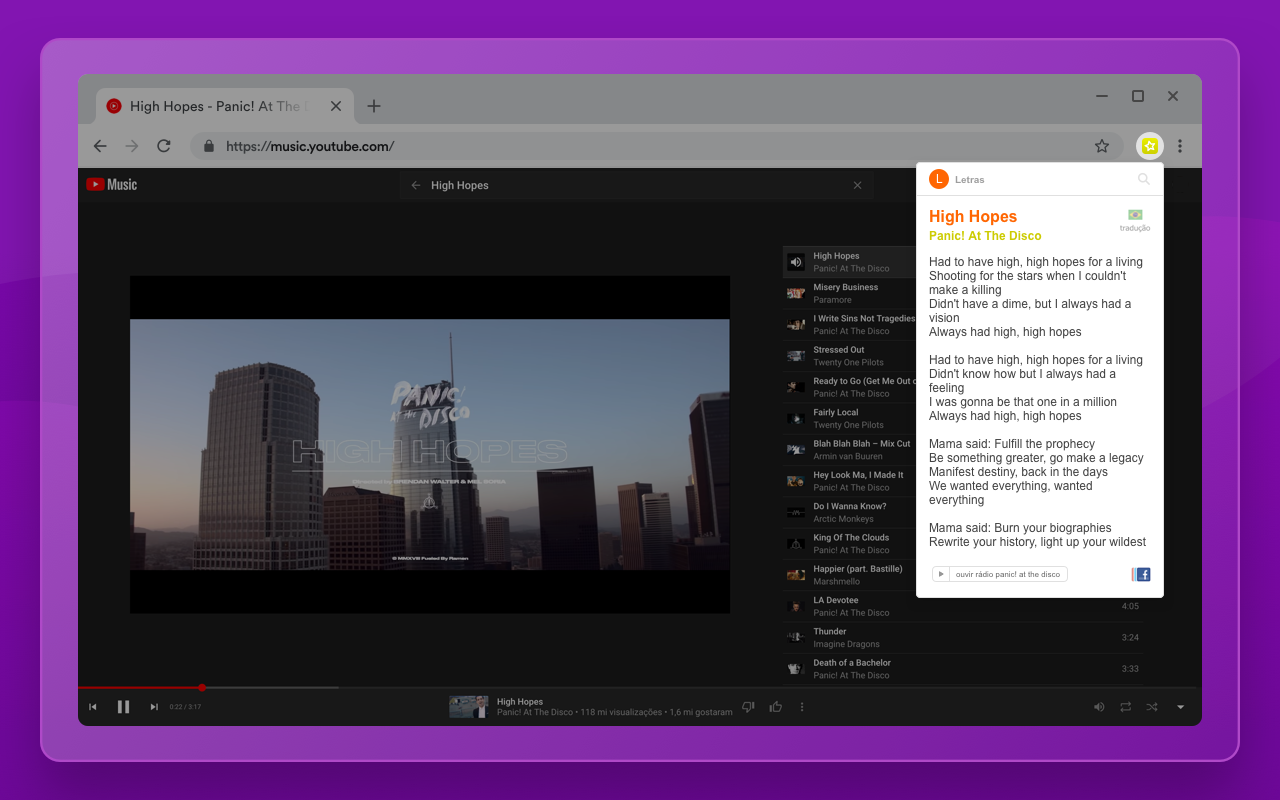This screenshot has height=800, width=1280.
Task: Click the site lock icon
Action: pos(209,146)
